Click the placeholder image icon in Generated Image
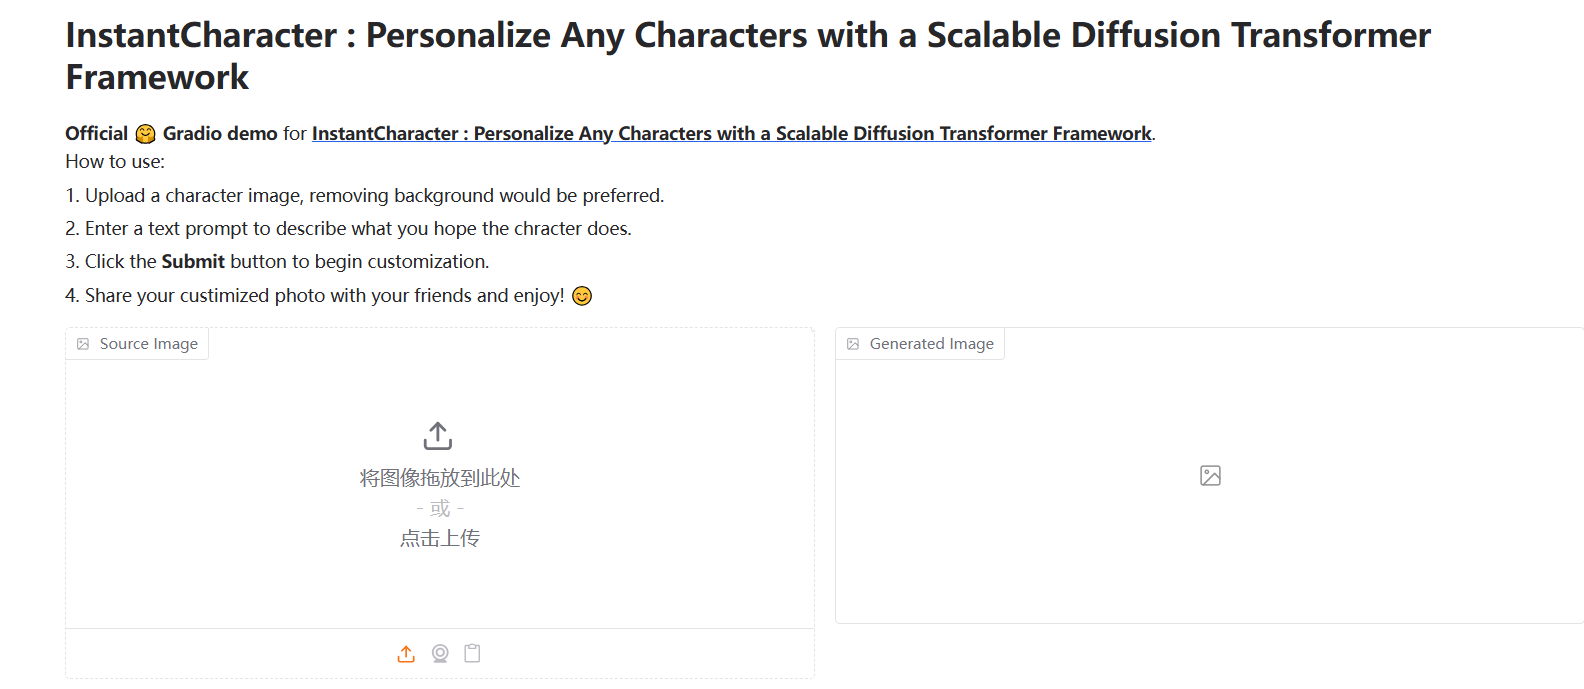This screenshot has height=689, width=1584. (1210, 476)
